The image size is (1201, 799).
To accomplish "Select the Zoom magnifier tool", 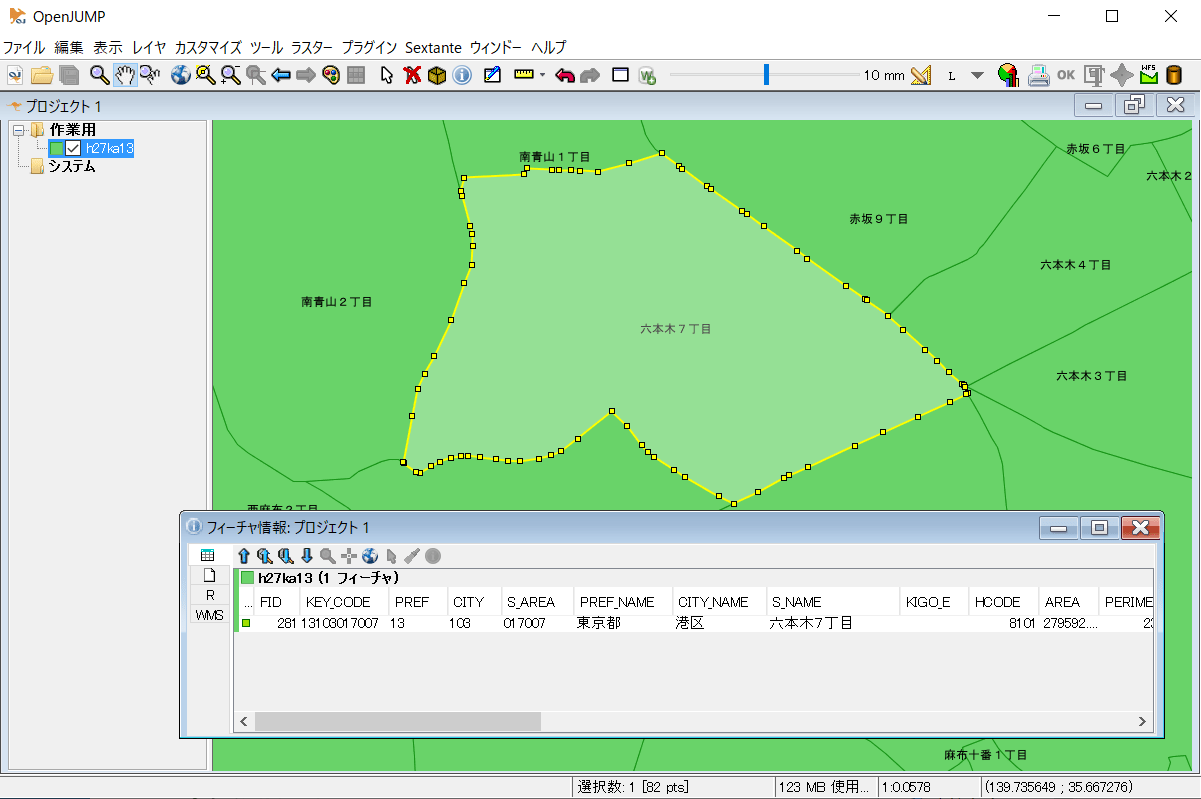I will click(x=99, y=75).
